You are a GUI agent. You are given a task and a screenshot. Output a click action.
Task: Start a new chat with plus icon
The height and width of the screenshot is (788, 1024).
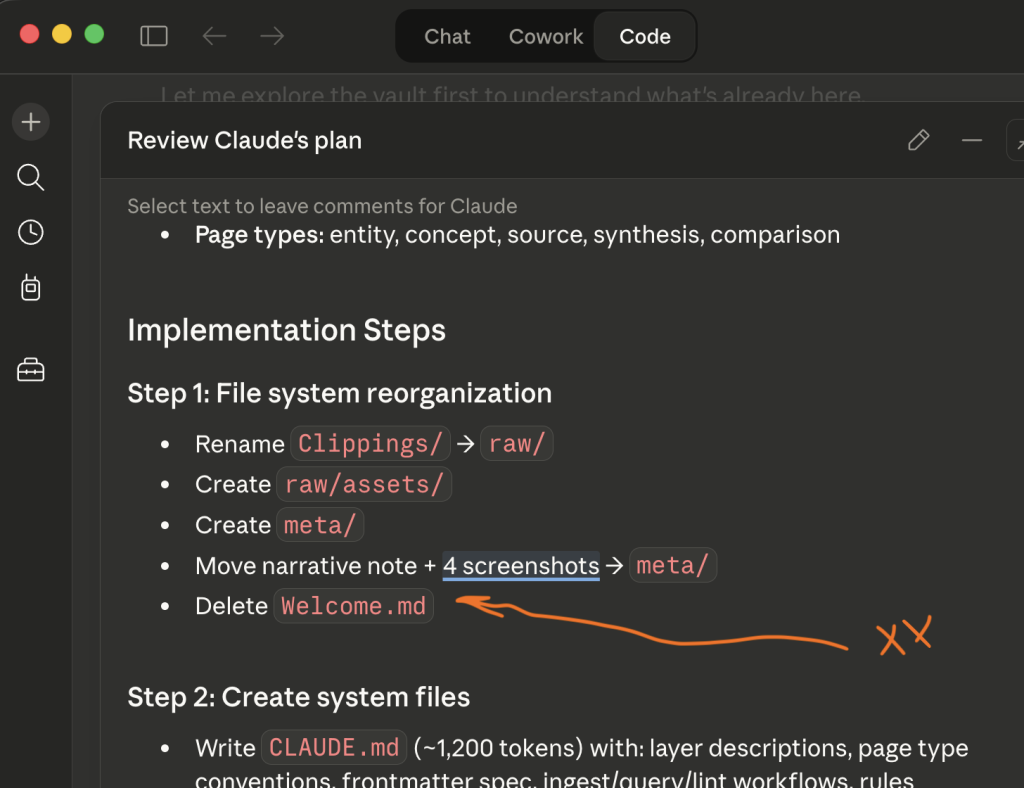(31, 122)
